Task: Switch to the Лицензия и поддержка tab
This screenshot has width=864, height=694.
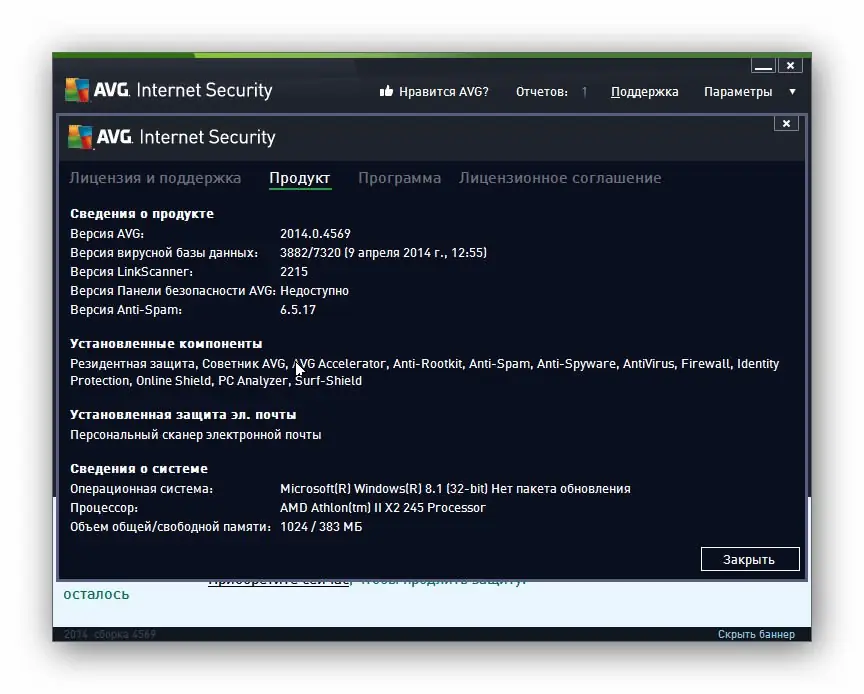Action: (155, 178)
